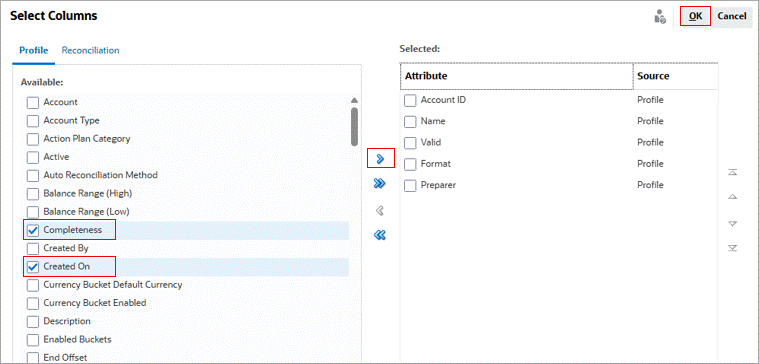Click the Move selected item right arrow
759x364 pixels.
click(380, 159)
